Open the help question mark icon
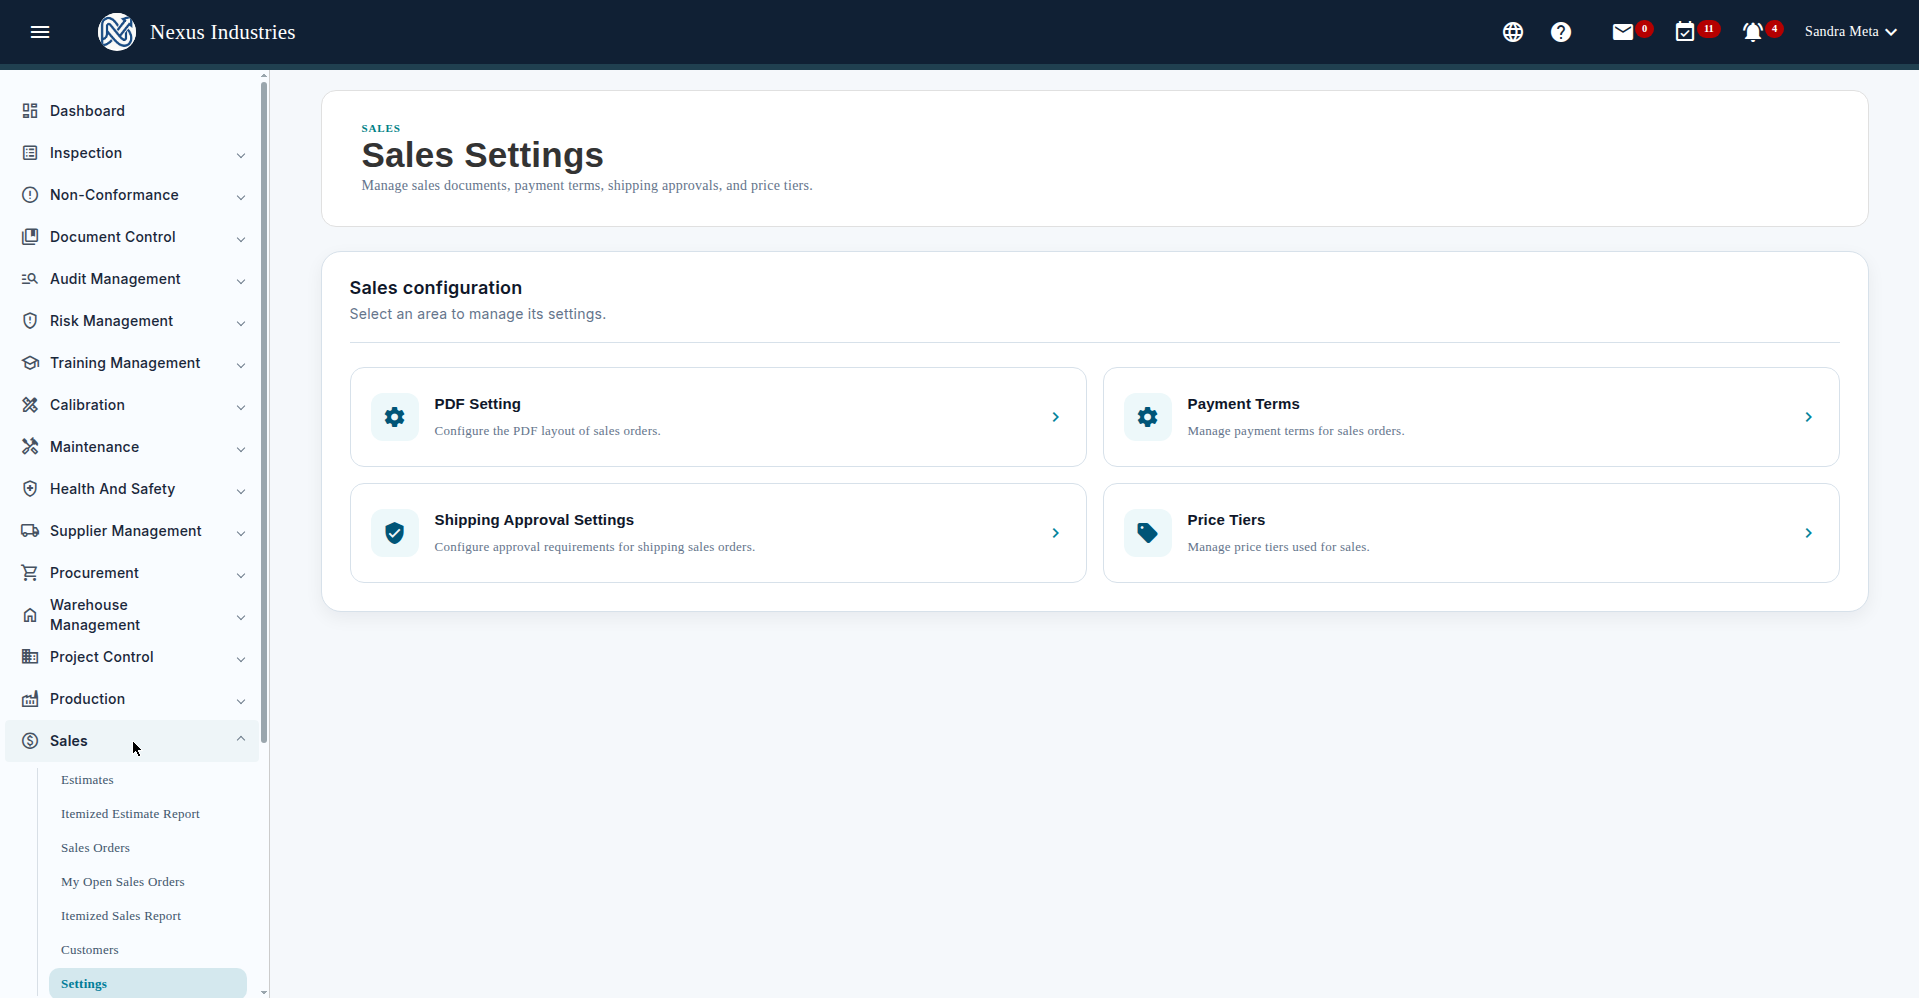 click(1561, 32)
